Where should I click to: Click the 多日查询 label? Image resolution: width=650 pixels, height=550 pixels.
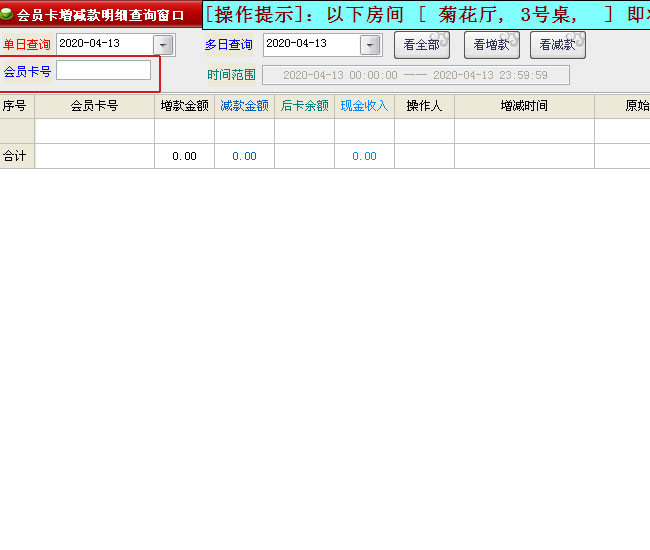(228, 44)
